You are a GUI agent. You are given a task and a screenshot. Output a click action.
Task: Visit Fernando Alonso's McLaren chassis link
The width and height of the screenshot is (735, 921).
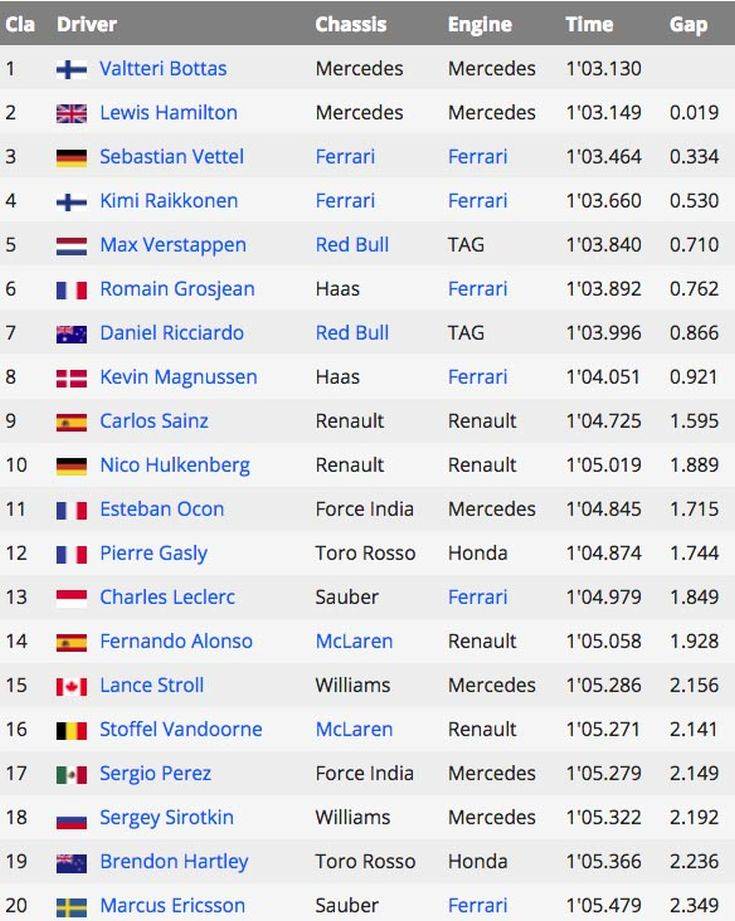[354, 641]
